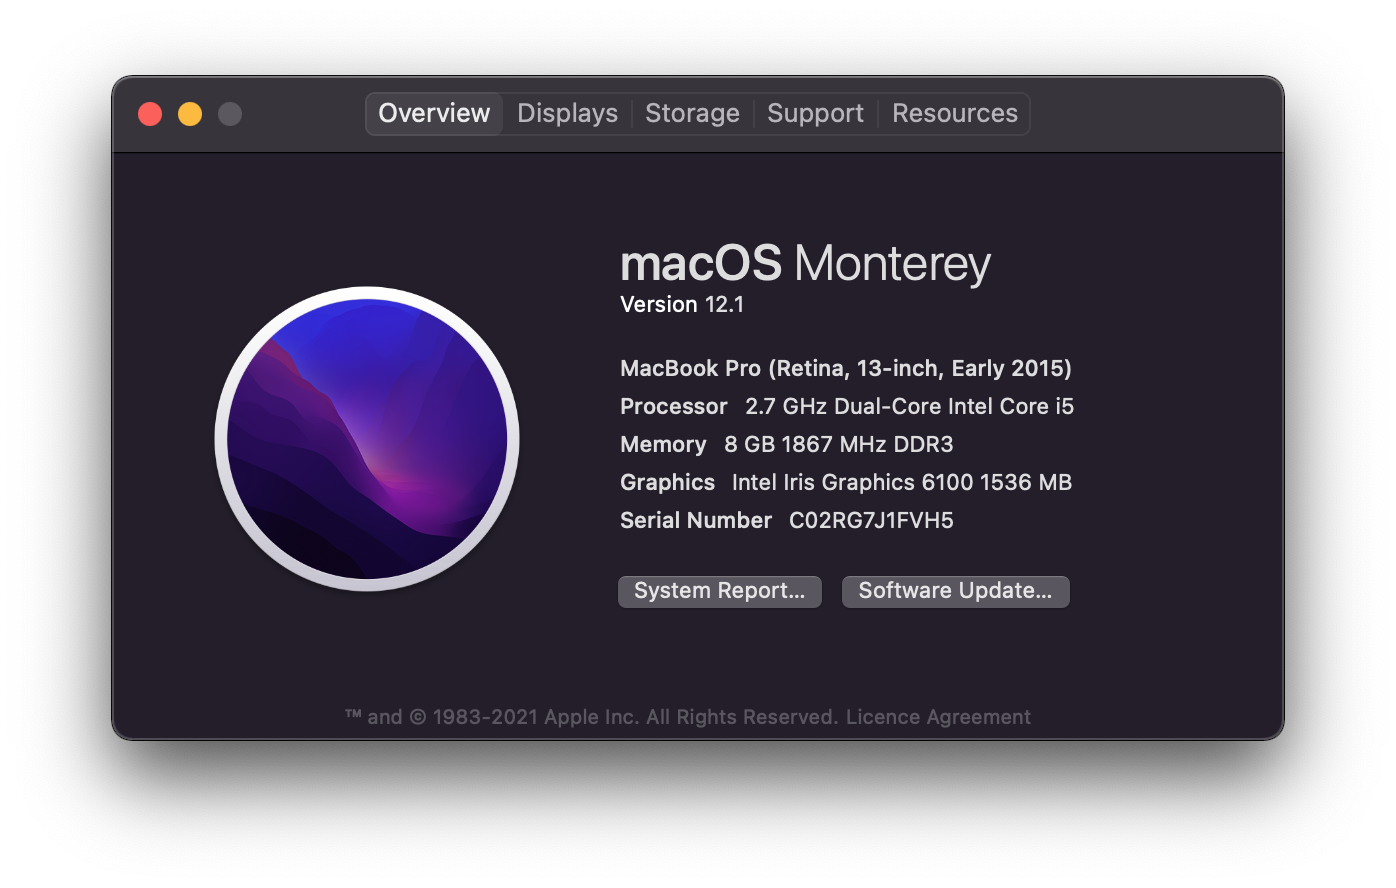The image size is (1396, 888).
Task: Select the Support tab
Action: click(815, 113)
